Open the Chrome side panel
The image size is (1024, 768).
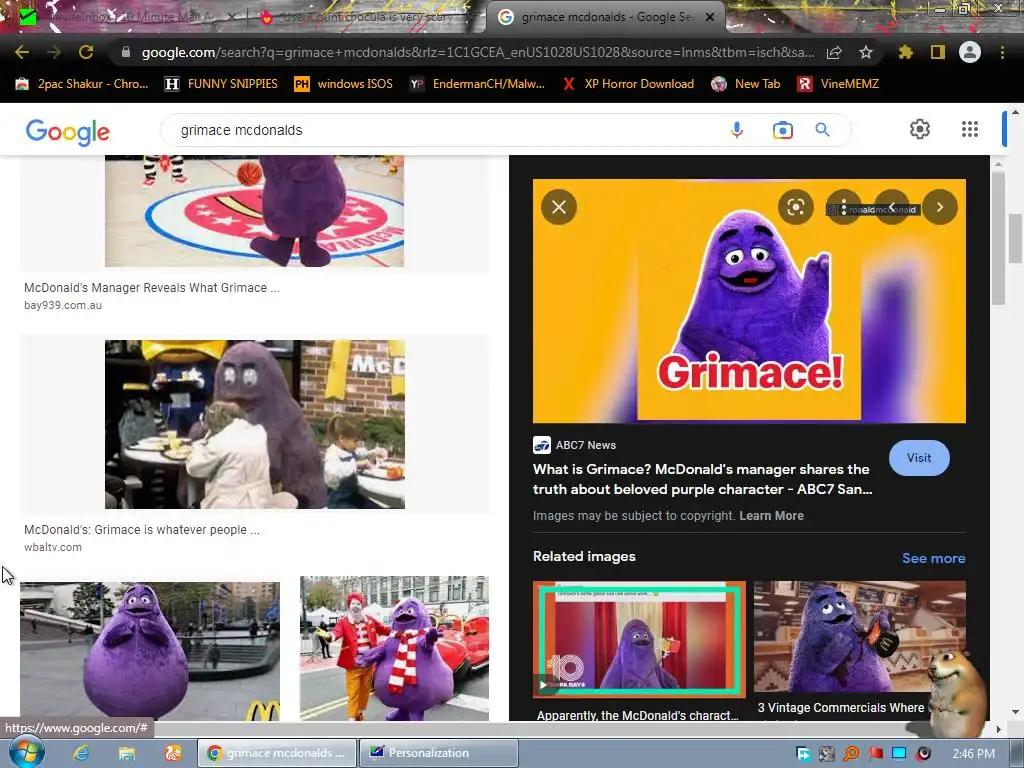point(938,52)
